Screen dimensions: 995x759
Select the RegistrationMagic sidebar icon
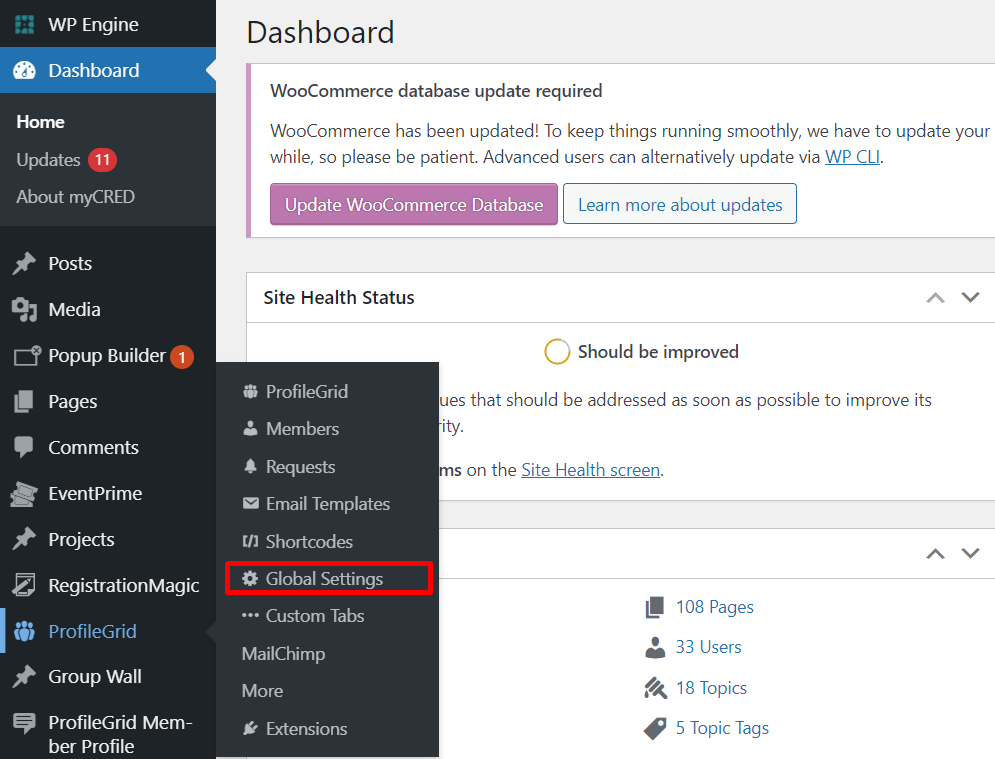point(26,585)
